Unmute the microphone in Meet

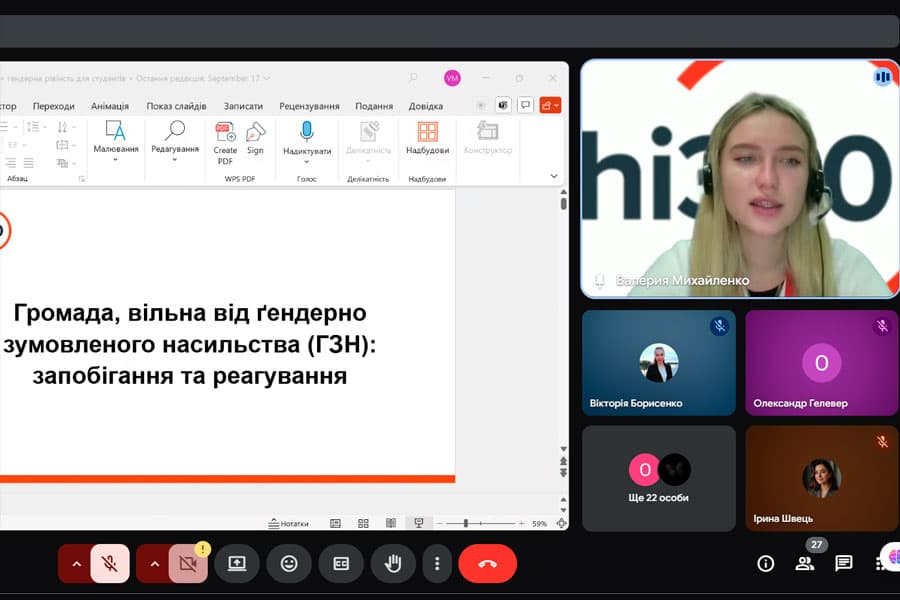[110, 563]
